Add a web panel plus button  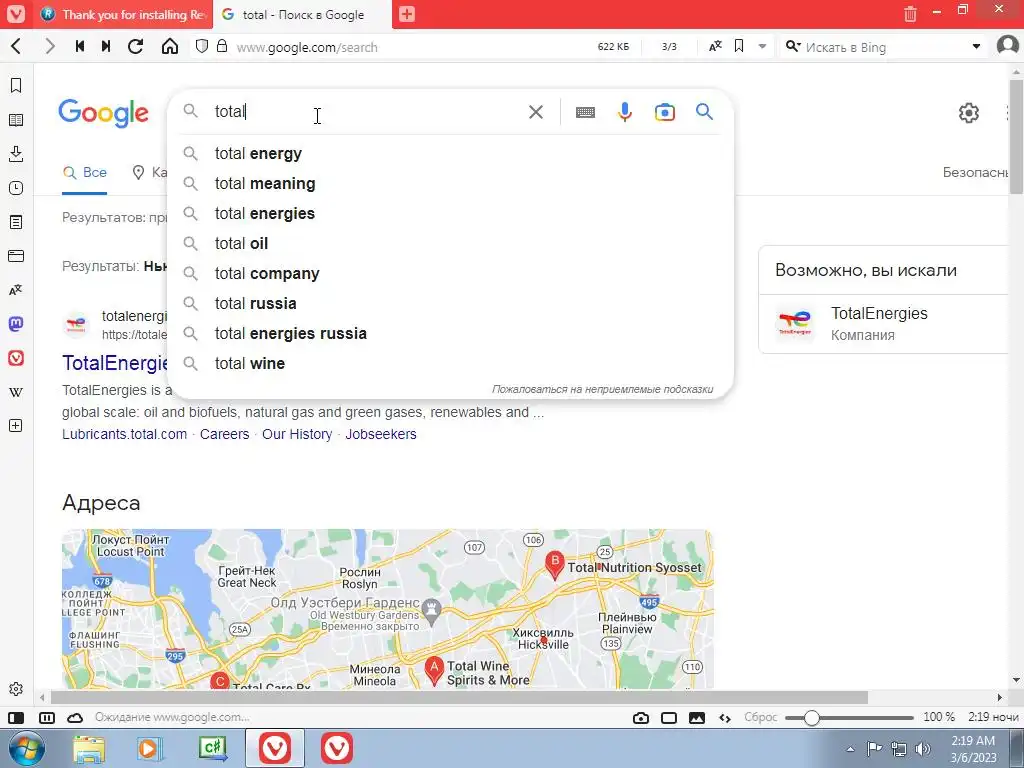point(16,426)
